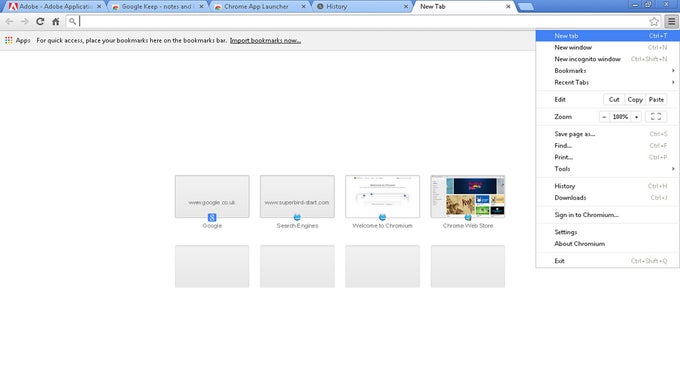Select Print in the menu
680x383 pixels.
(607, 157)
